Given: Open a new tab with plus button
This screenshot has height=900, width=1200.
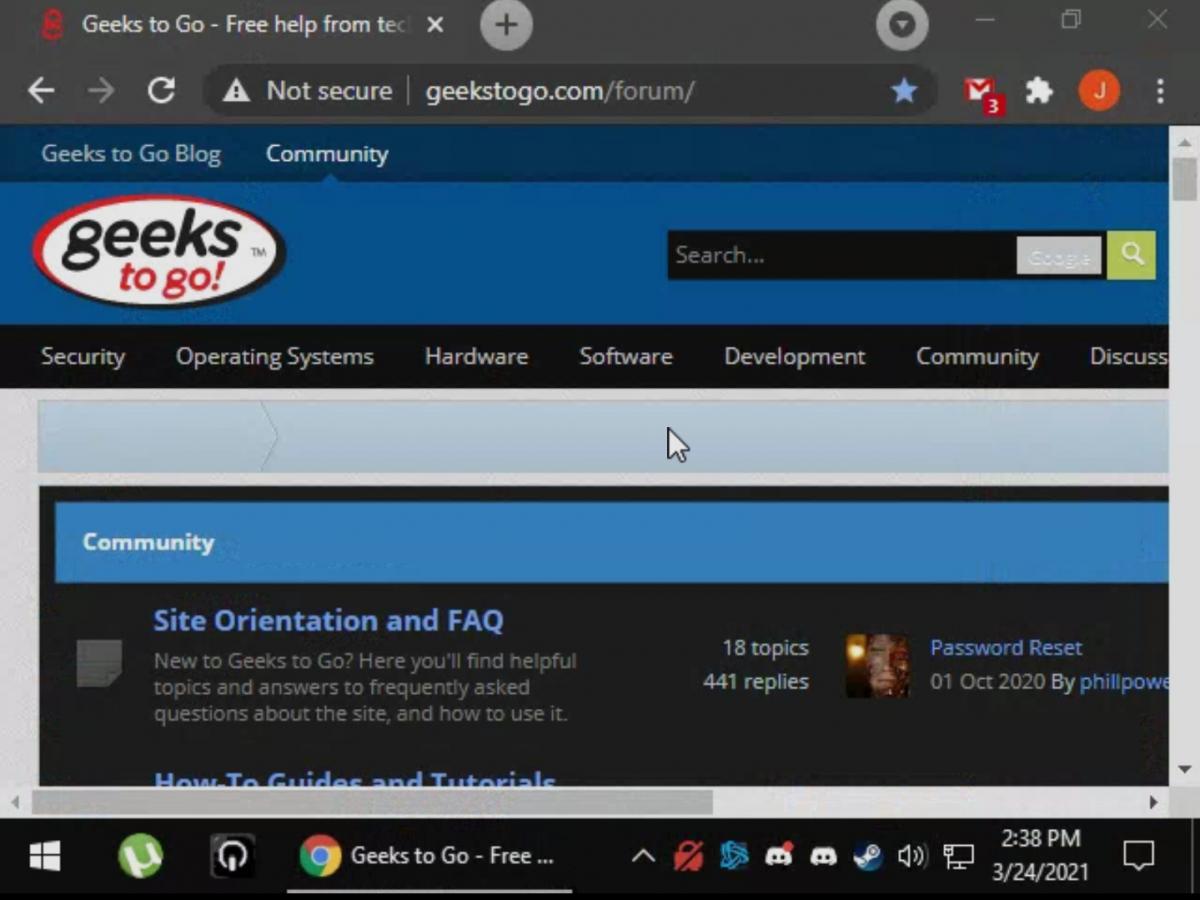Looking at the screenshot, I should pyautogui.click(x=506, y=25).
